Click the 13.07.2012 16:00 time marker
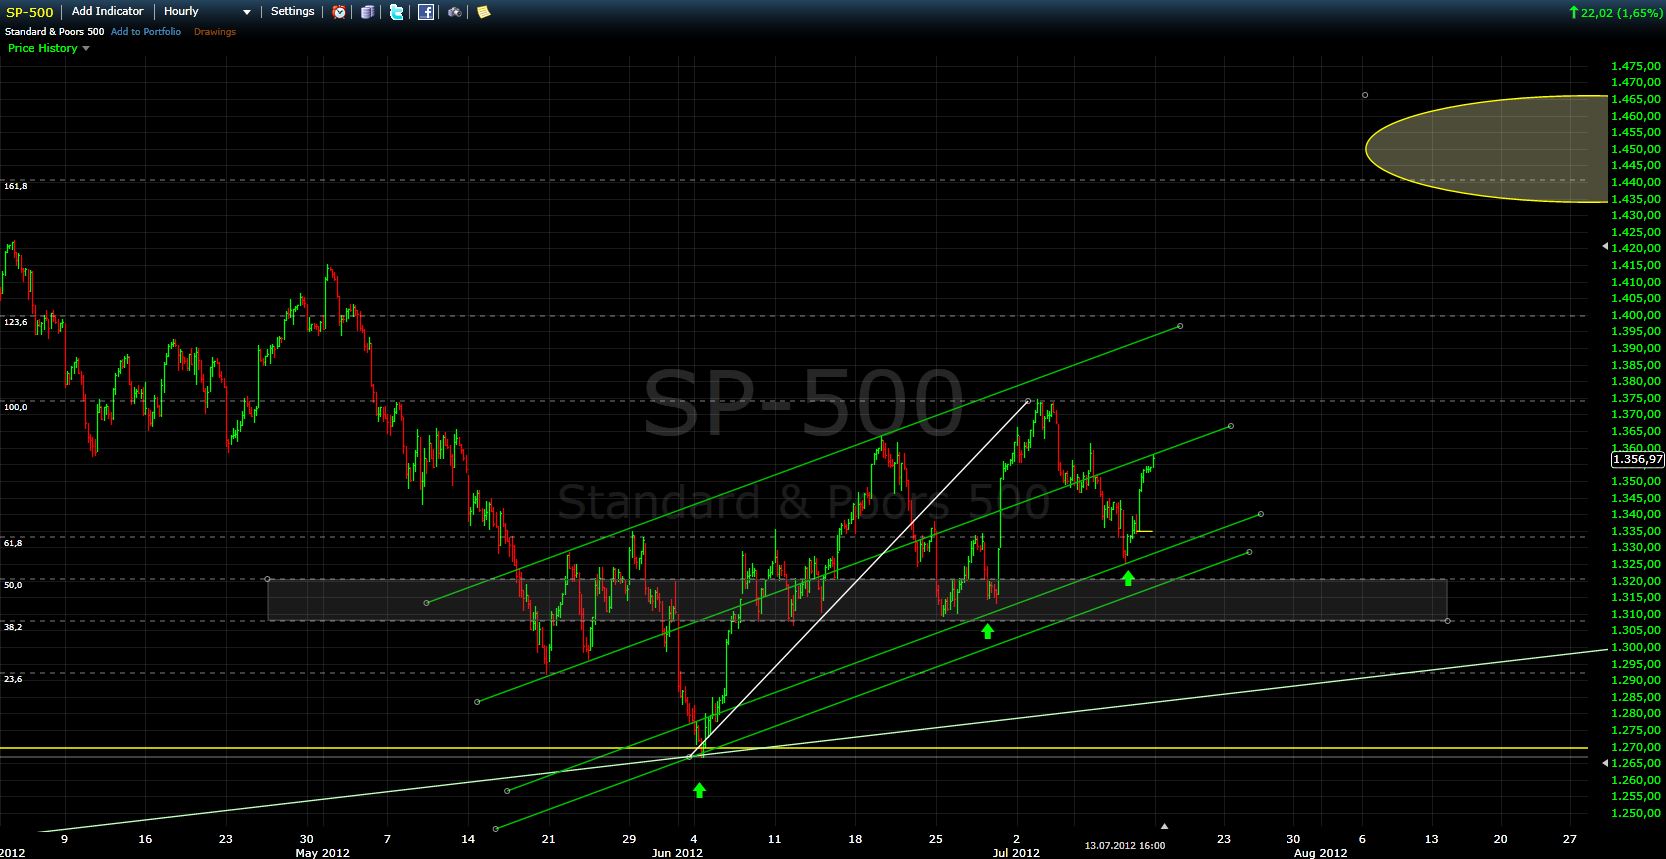Viewport: 1666px width, 859px height. tap(1125, 845)
